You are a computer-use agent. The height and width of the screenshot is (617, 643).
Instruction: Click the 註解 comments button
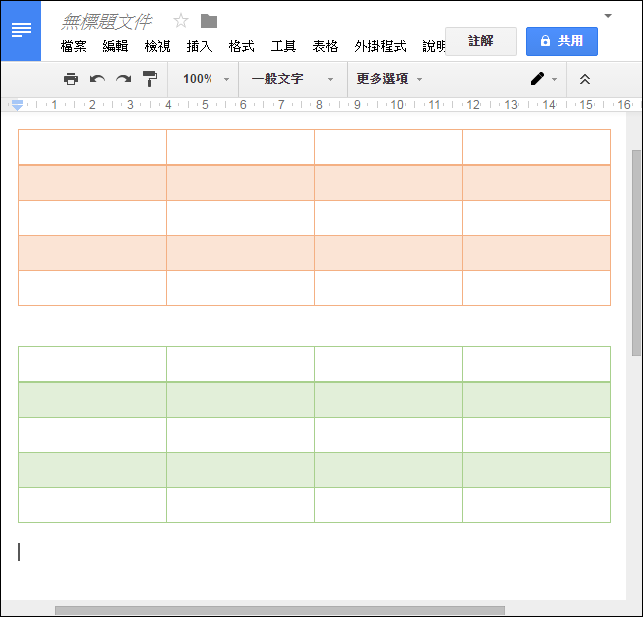(481, 41)
